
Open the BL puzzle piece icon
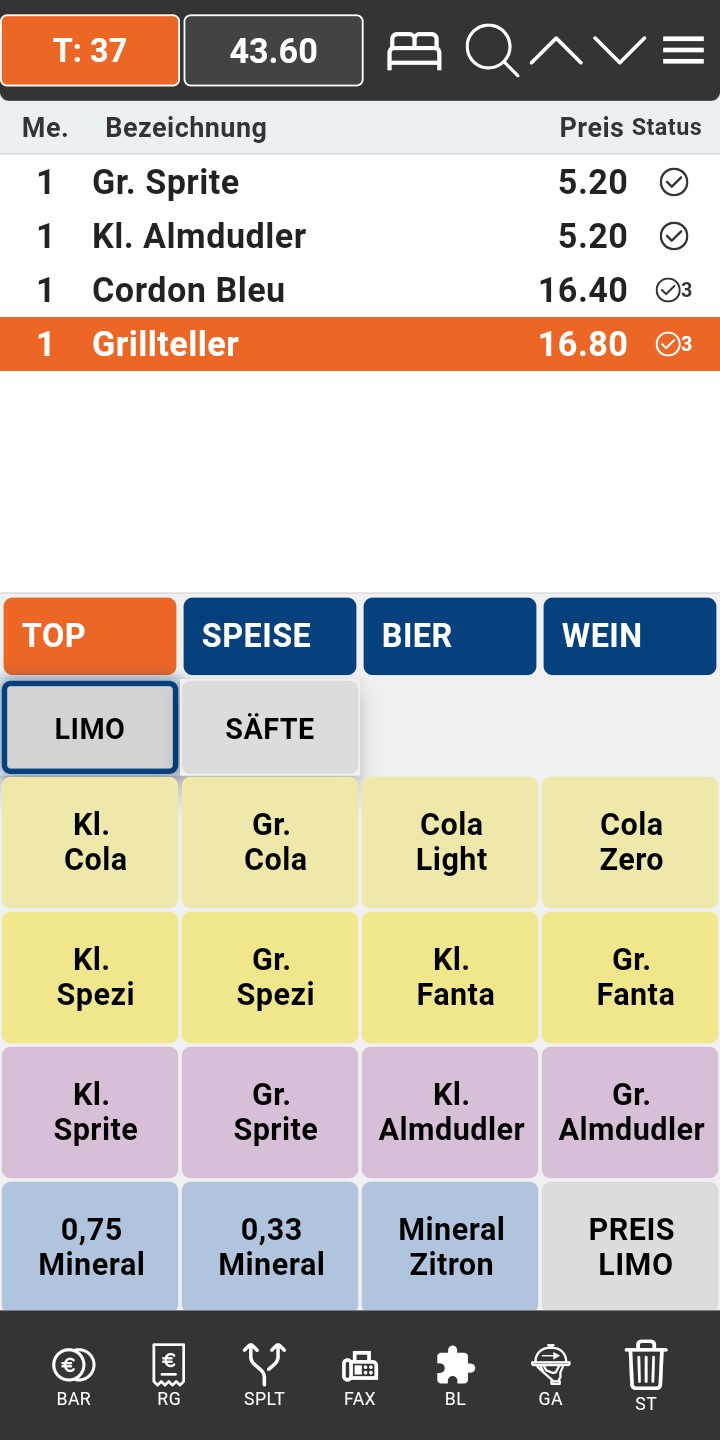pyautogui.click(x=455, y=1374)
